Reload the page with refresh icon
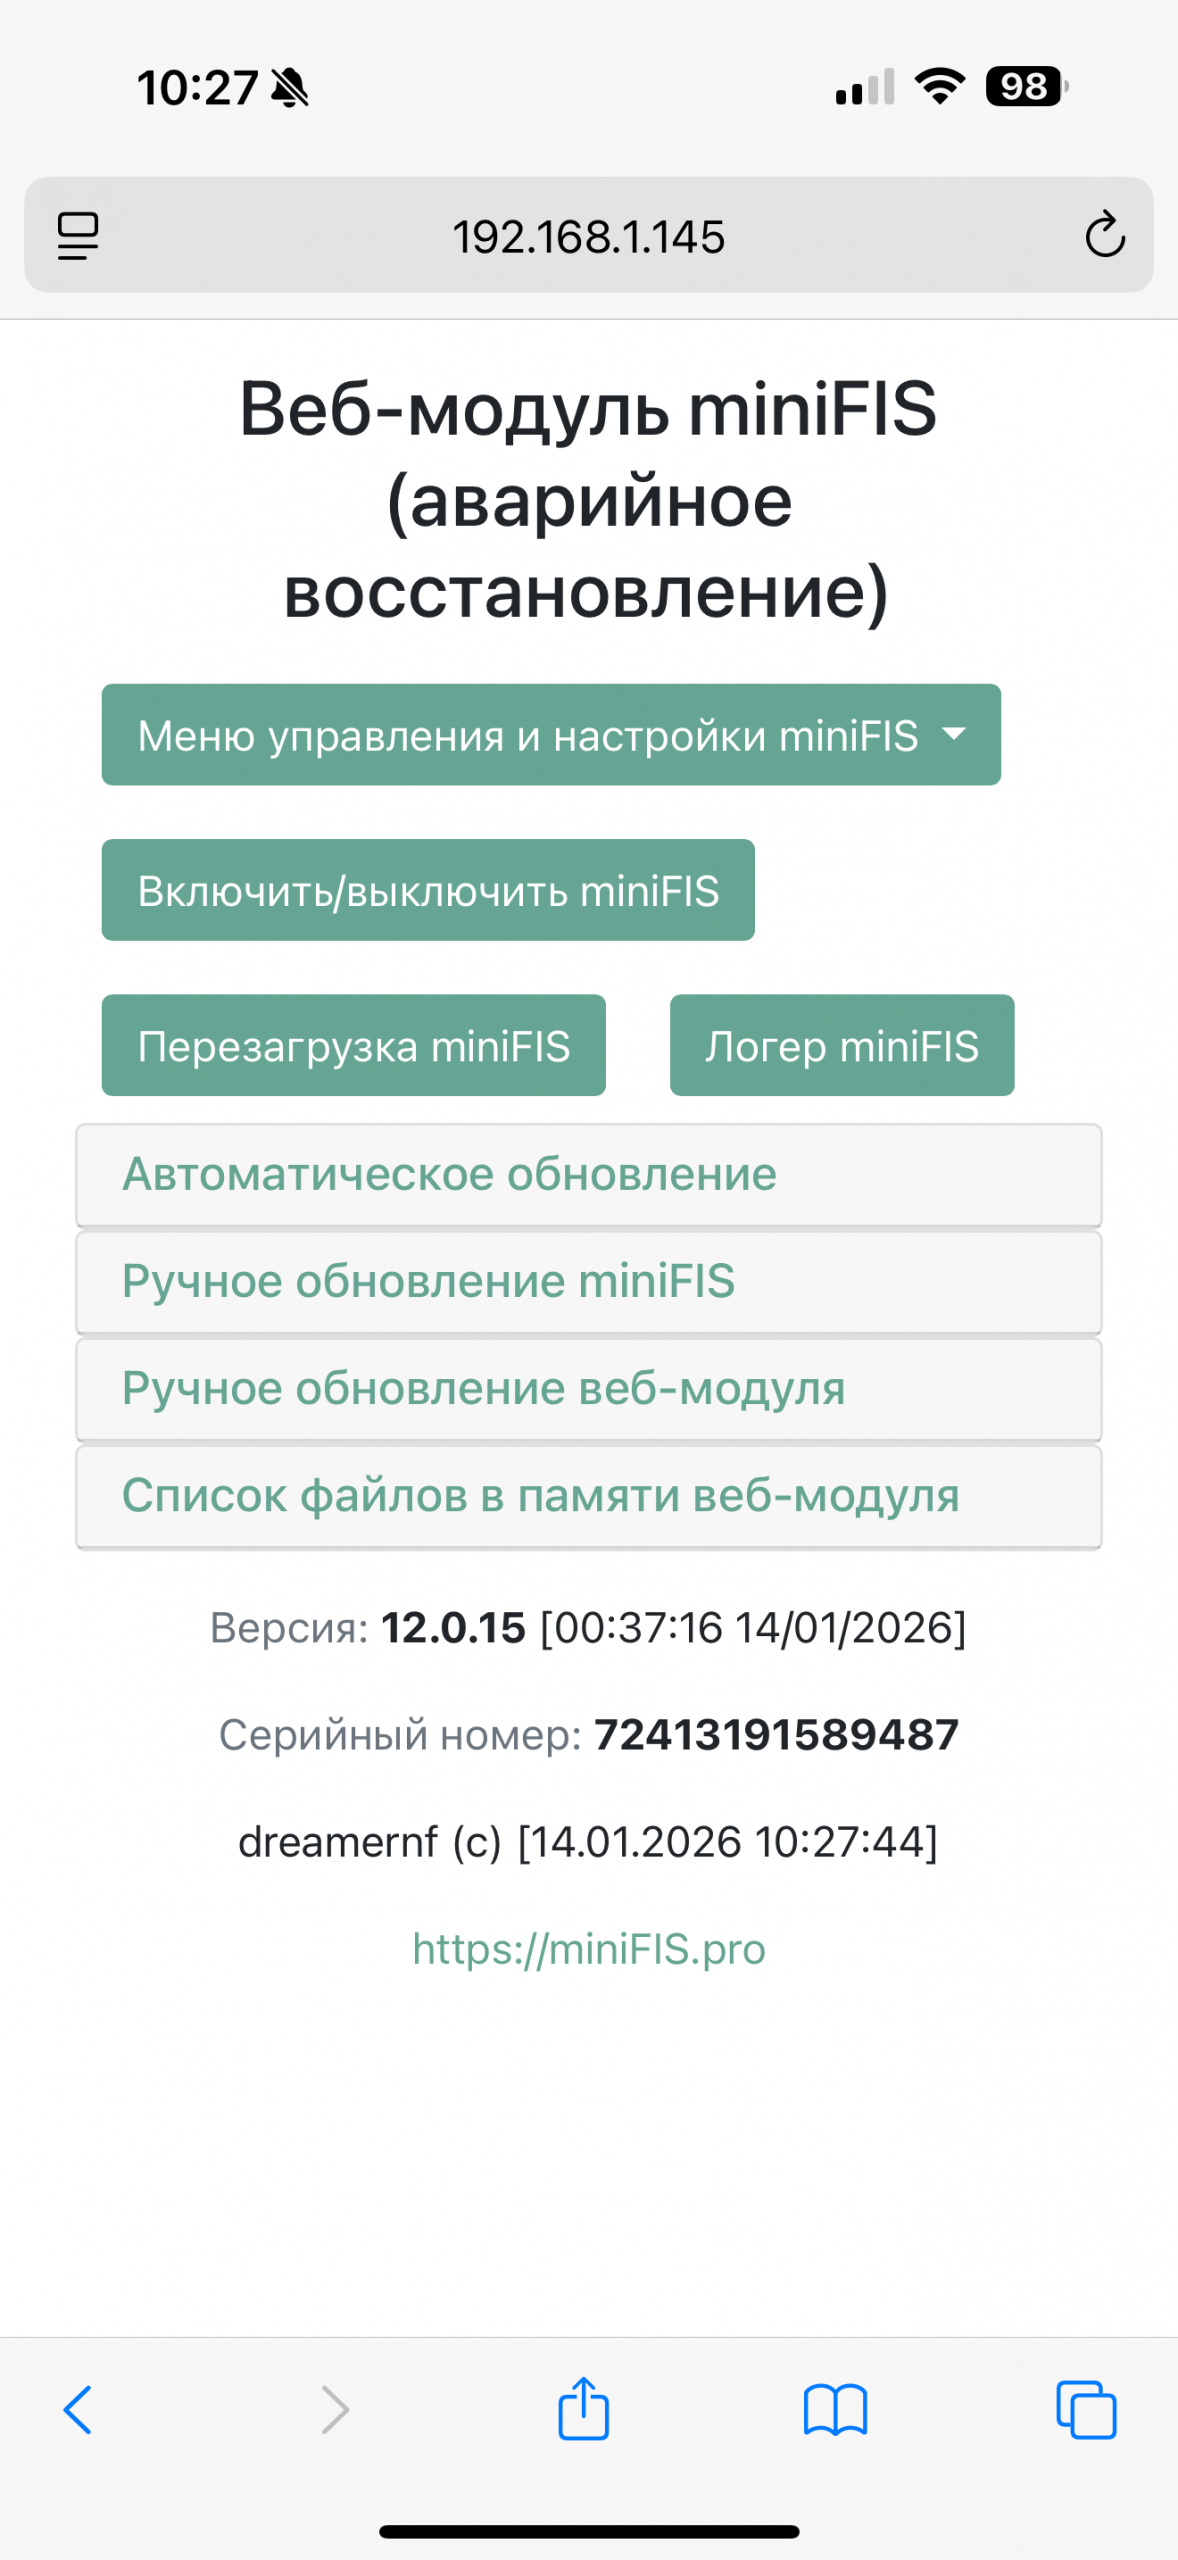Screen dimensions: 1178x2560 pyautogui.click(x=1105, y=236)
